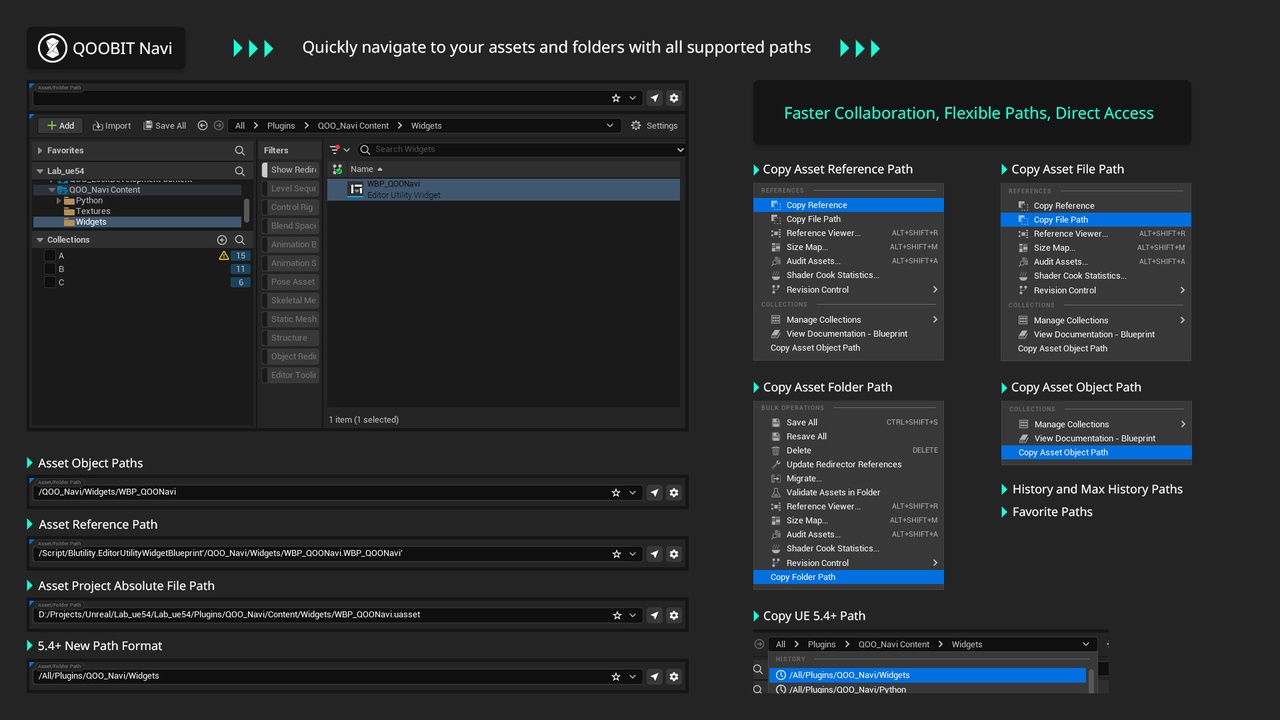Open gear settings in top empty path bar
The image size is (1280, 720).
674,98
